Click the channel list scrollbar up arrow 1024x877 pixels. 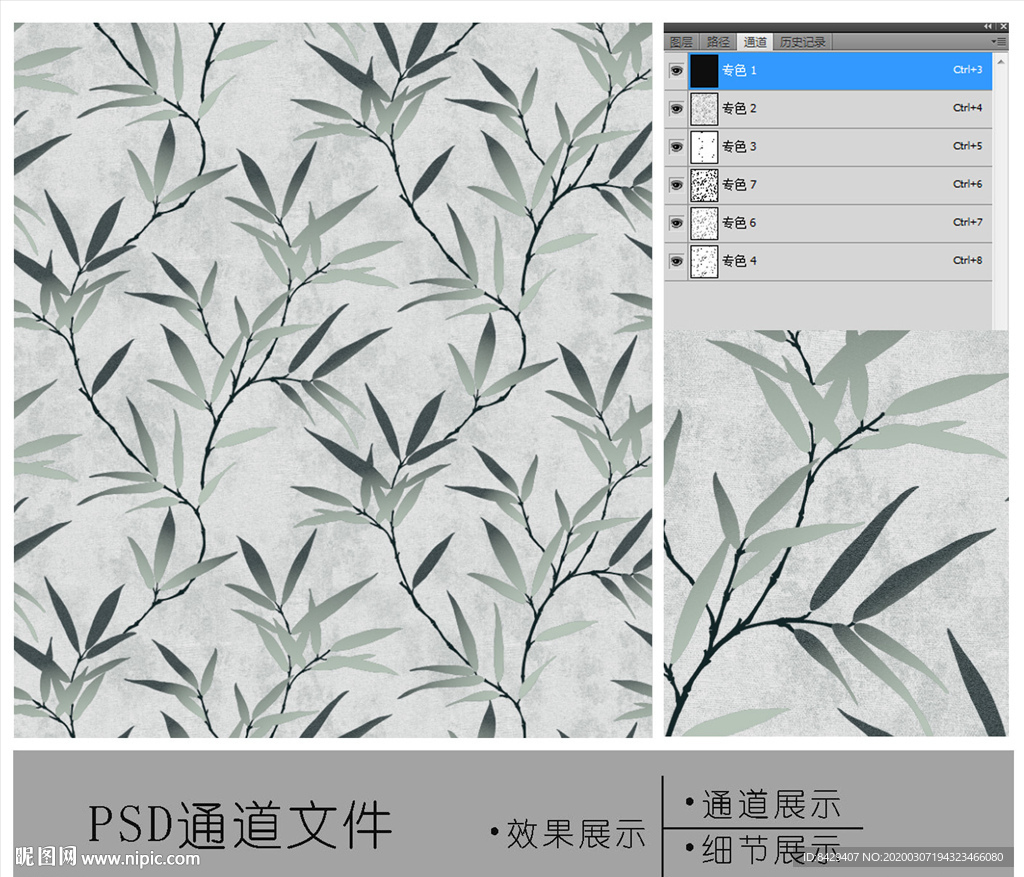point(1000,61)
